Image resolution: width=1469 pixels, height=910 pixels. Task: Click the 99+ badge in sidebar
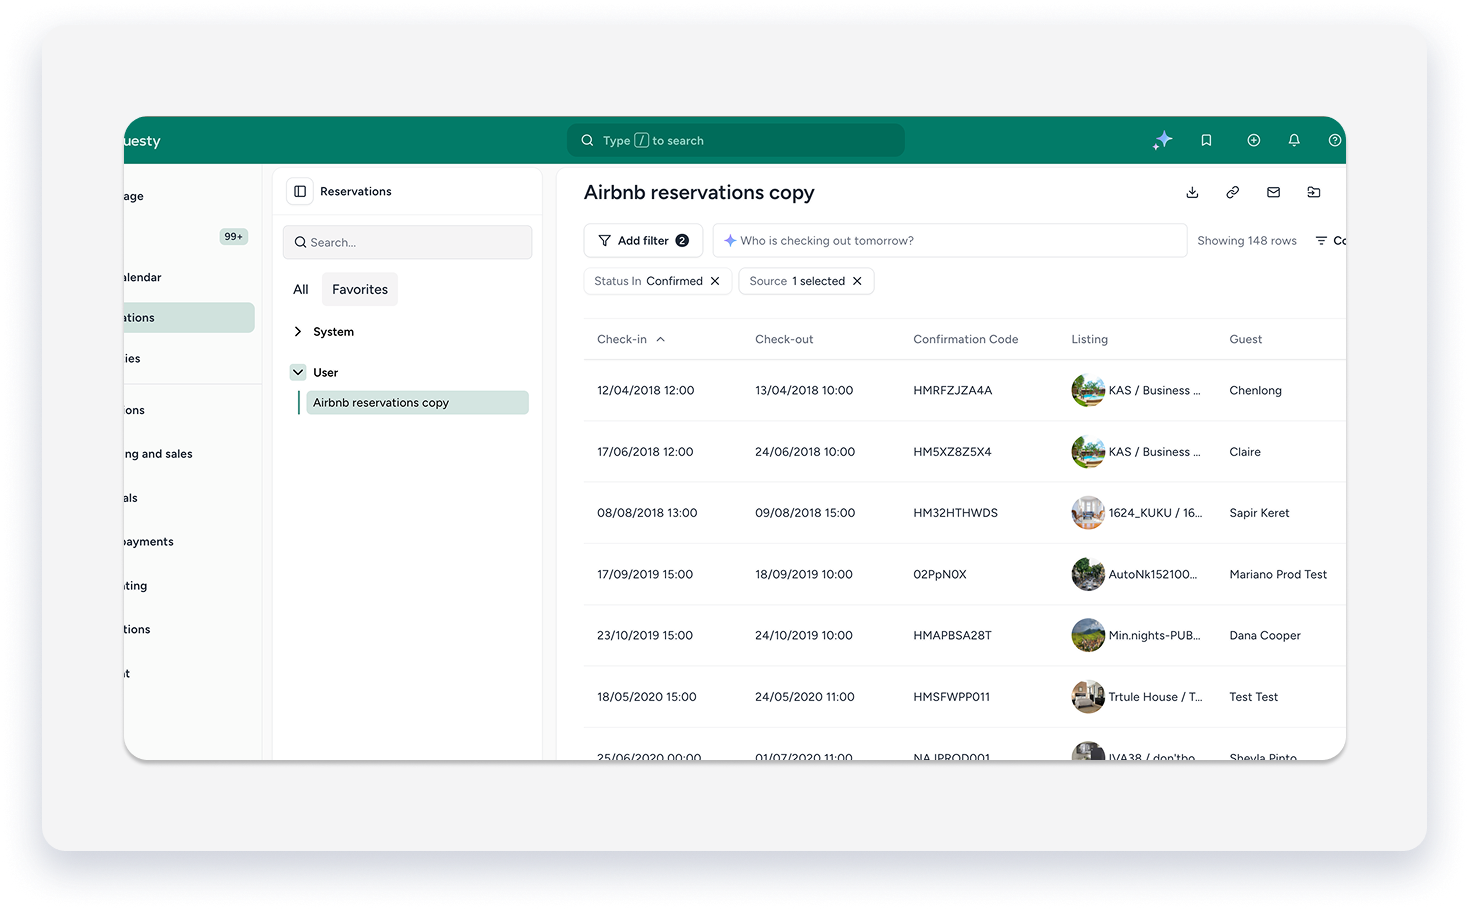[234, 236]
